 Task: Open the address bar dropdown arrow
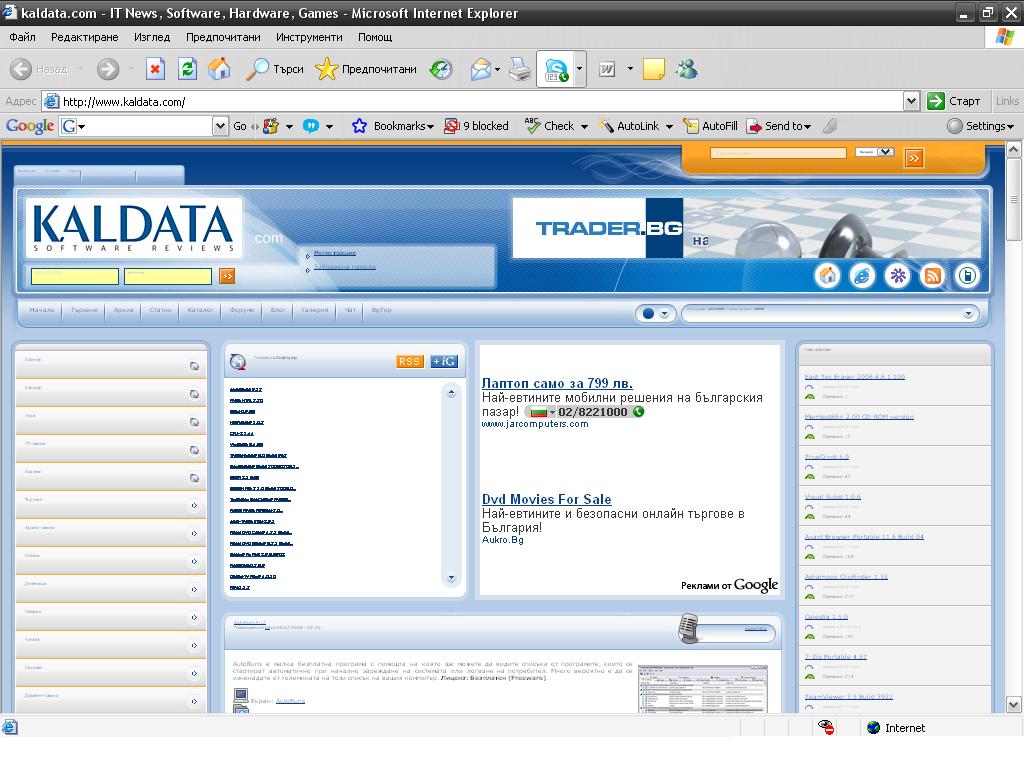(912, 101)
